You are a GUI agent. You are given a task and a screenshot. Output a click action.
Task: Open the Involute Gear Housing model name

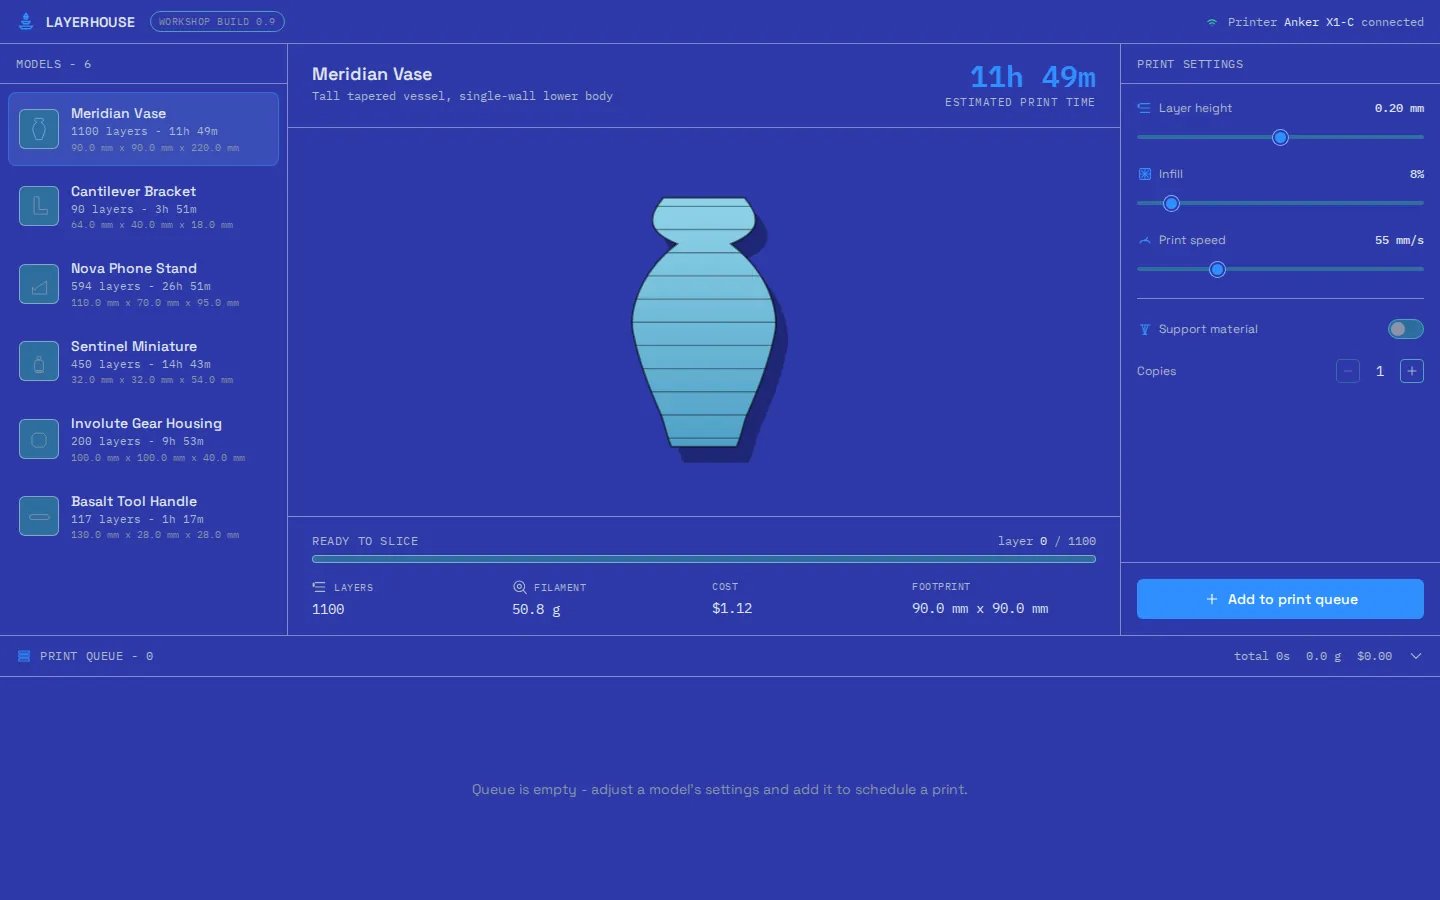(146, 423)
